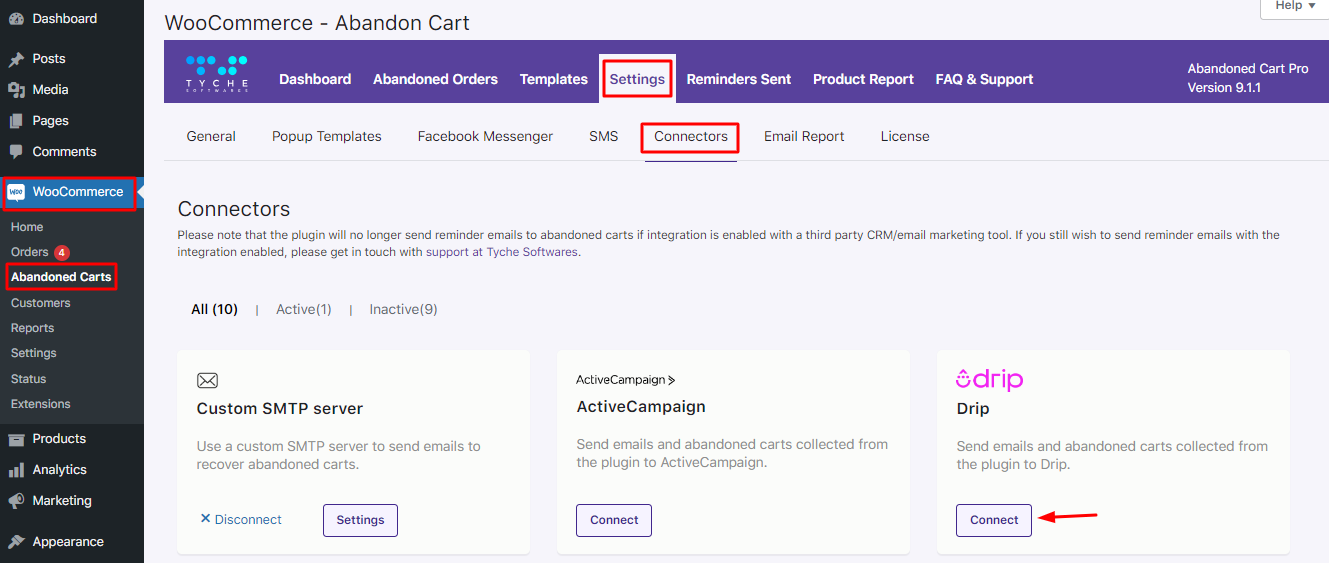Screen dimensions: 1329x563
Task: Open the Abandoned Orders tab
Action: tap(435, 79)
